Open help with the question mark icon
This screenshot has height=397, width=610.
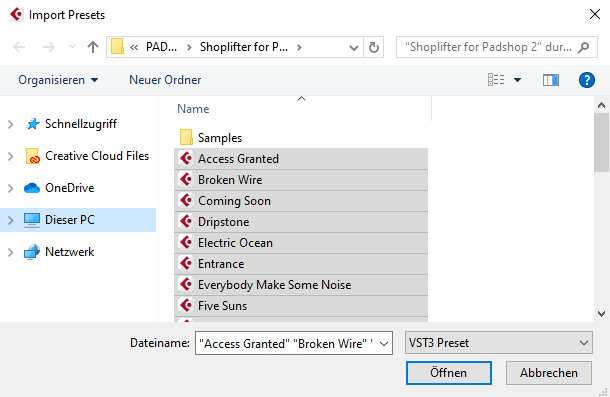coord(586,80)
